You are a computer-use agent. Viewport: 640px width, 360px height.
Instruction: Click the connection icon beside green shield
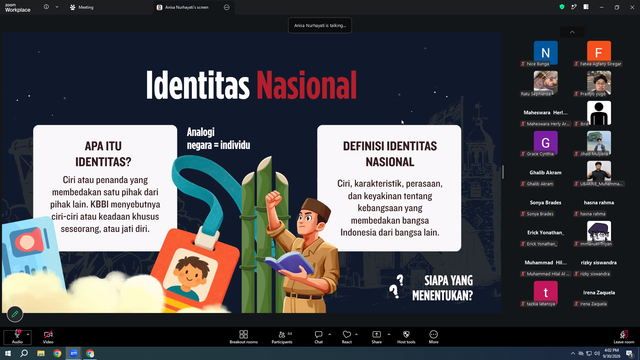coord(574,7)
